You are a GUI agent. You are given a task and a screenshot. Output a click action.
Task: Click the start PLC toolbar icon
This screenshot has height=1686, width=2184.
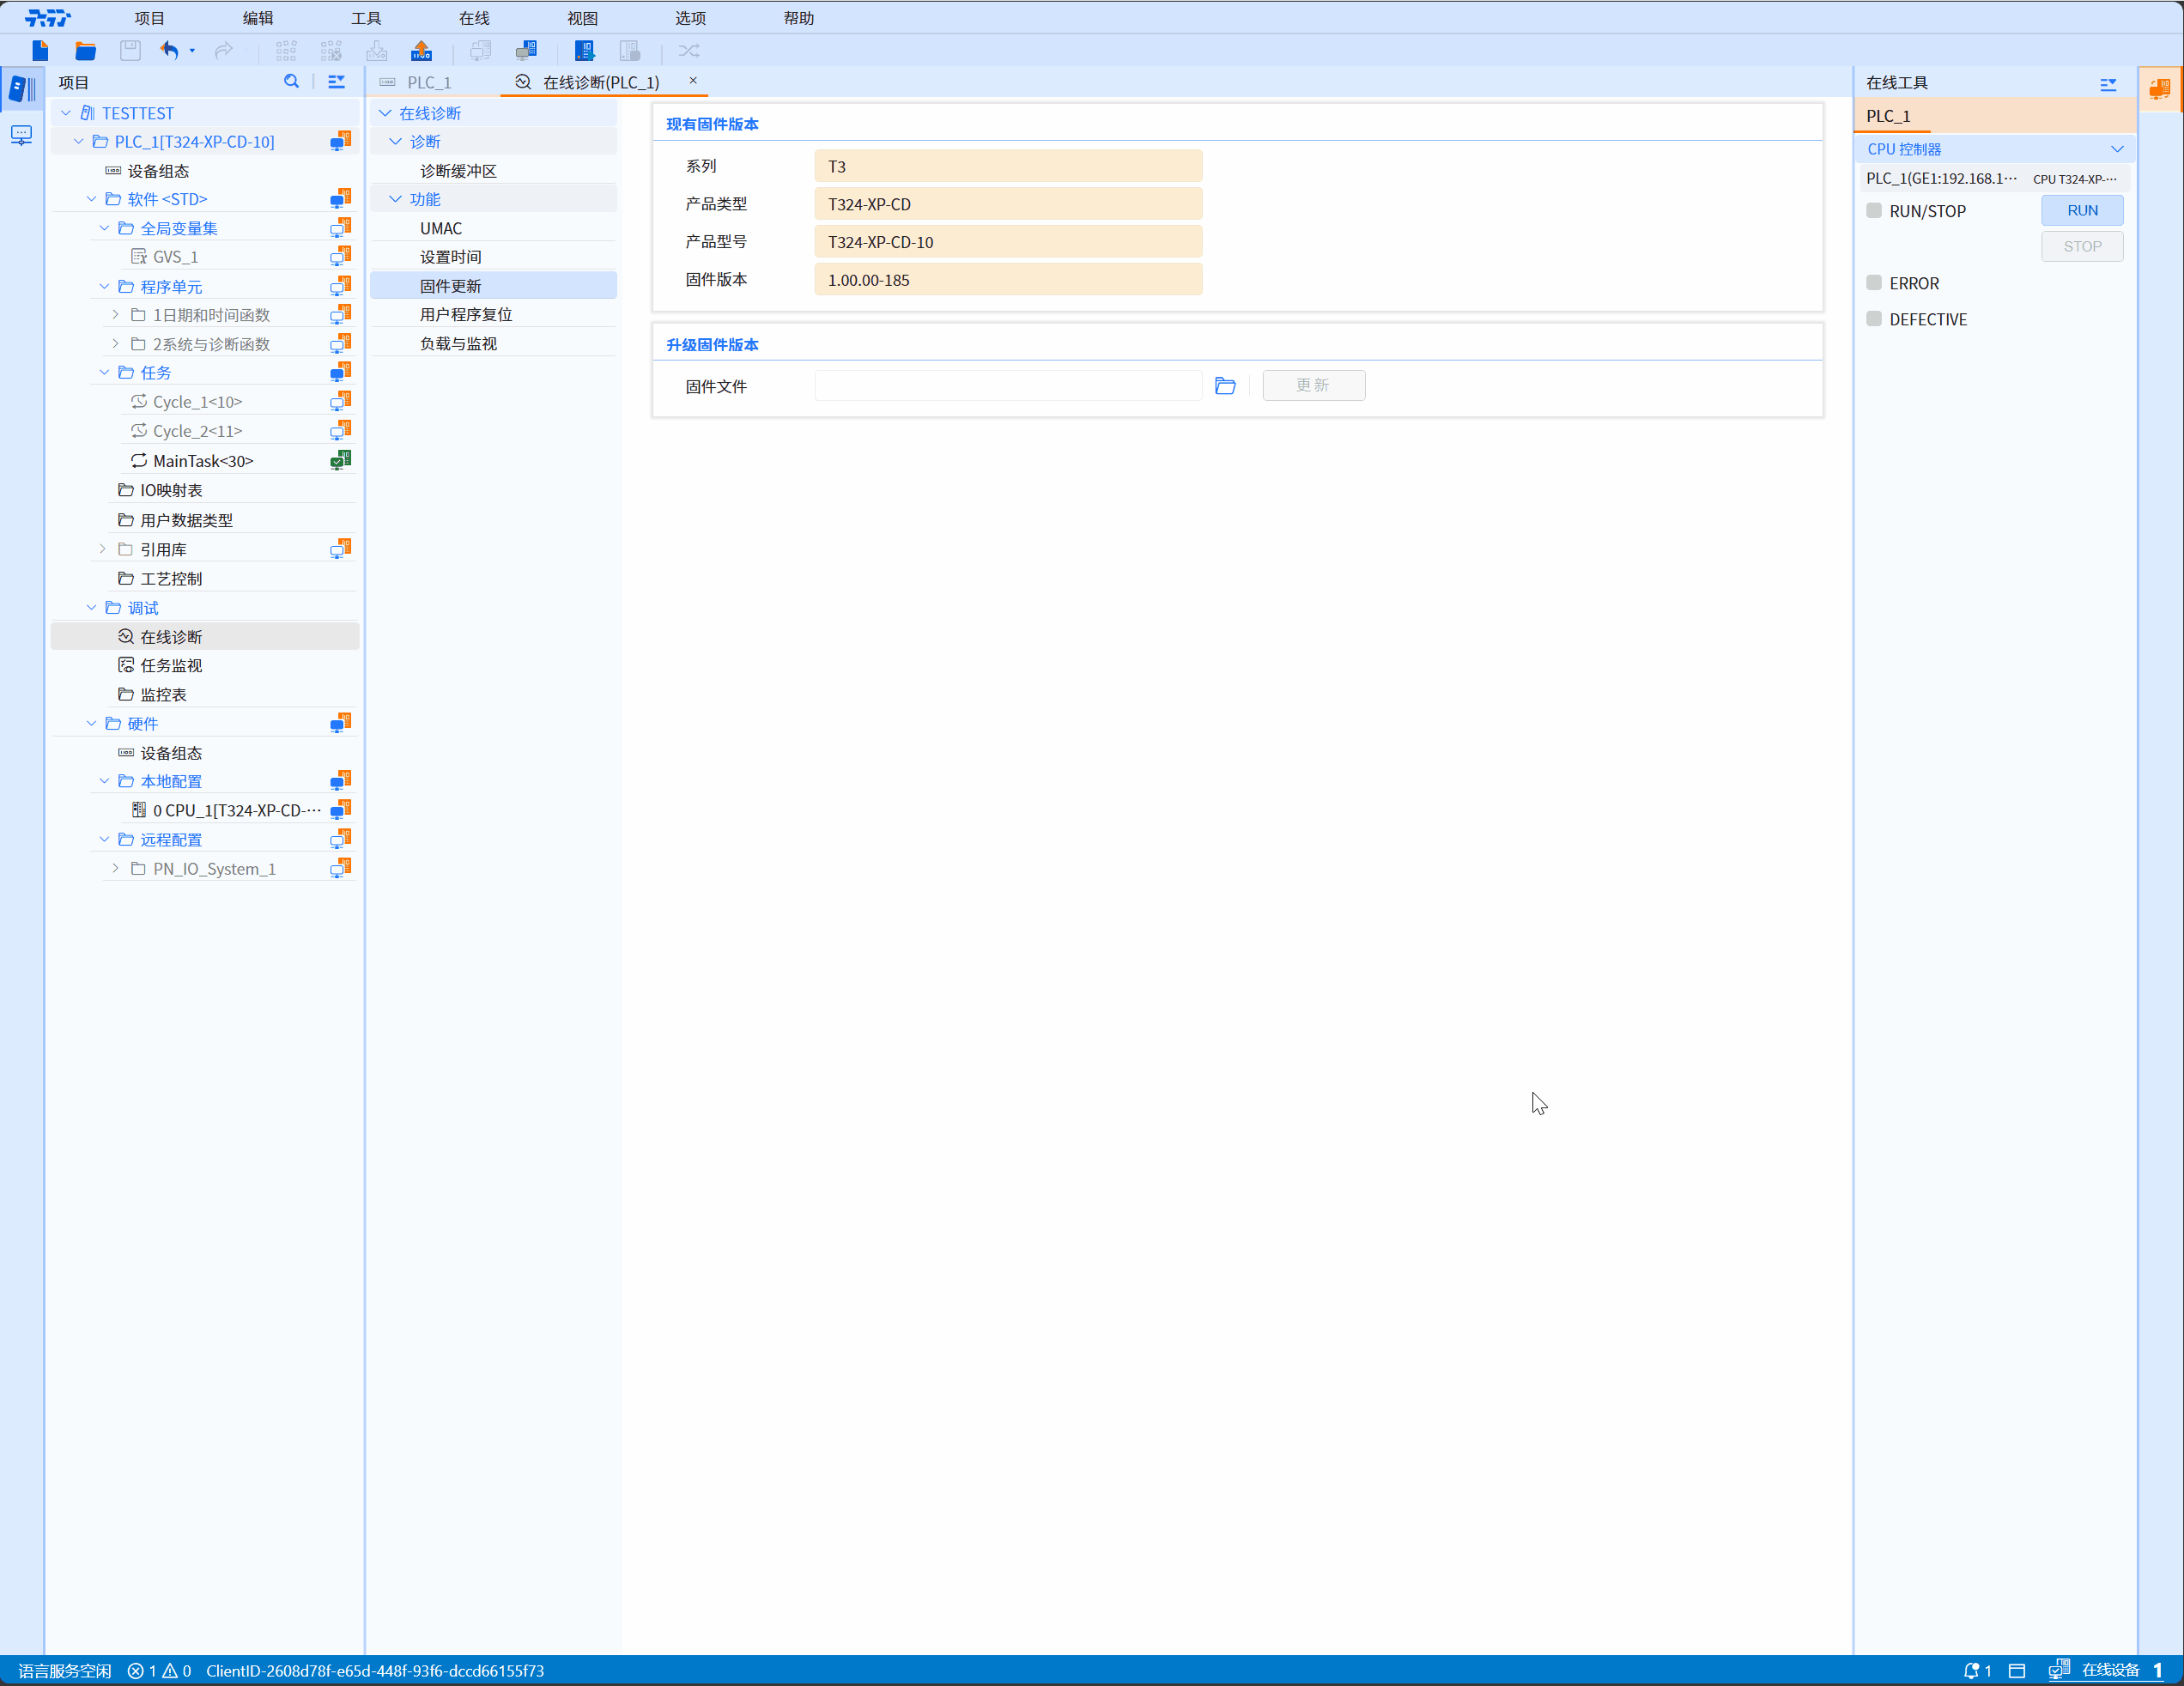[x=584, y=50]
